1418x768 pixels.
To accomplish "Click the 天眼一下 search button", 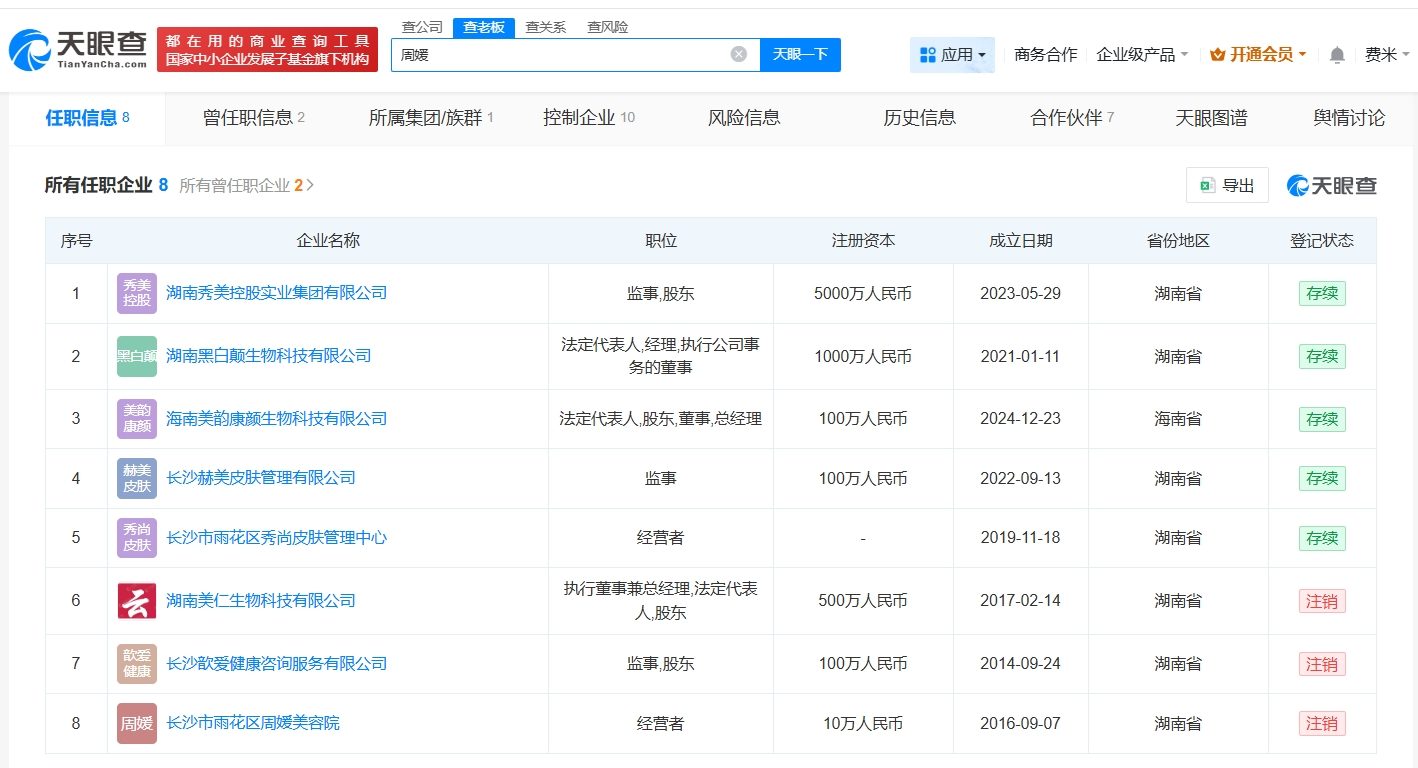I will coord(800,55).
